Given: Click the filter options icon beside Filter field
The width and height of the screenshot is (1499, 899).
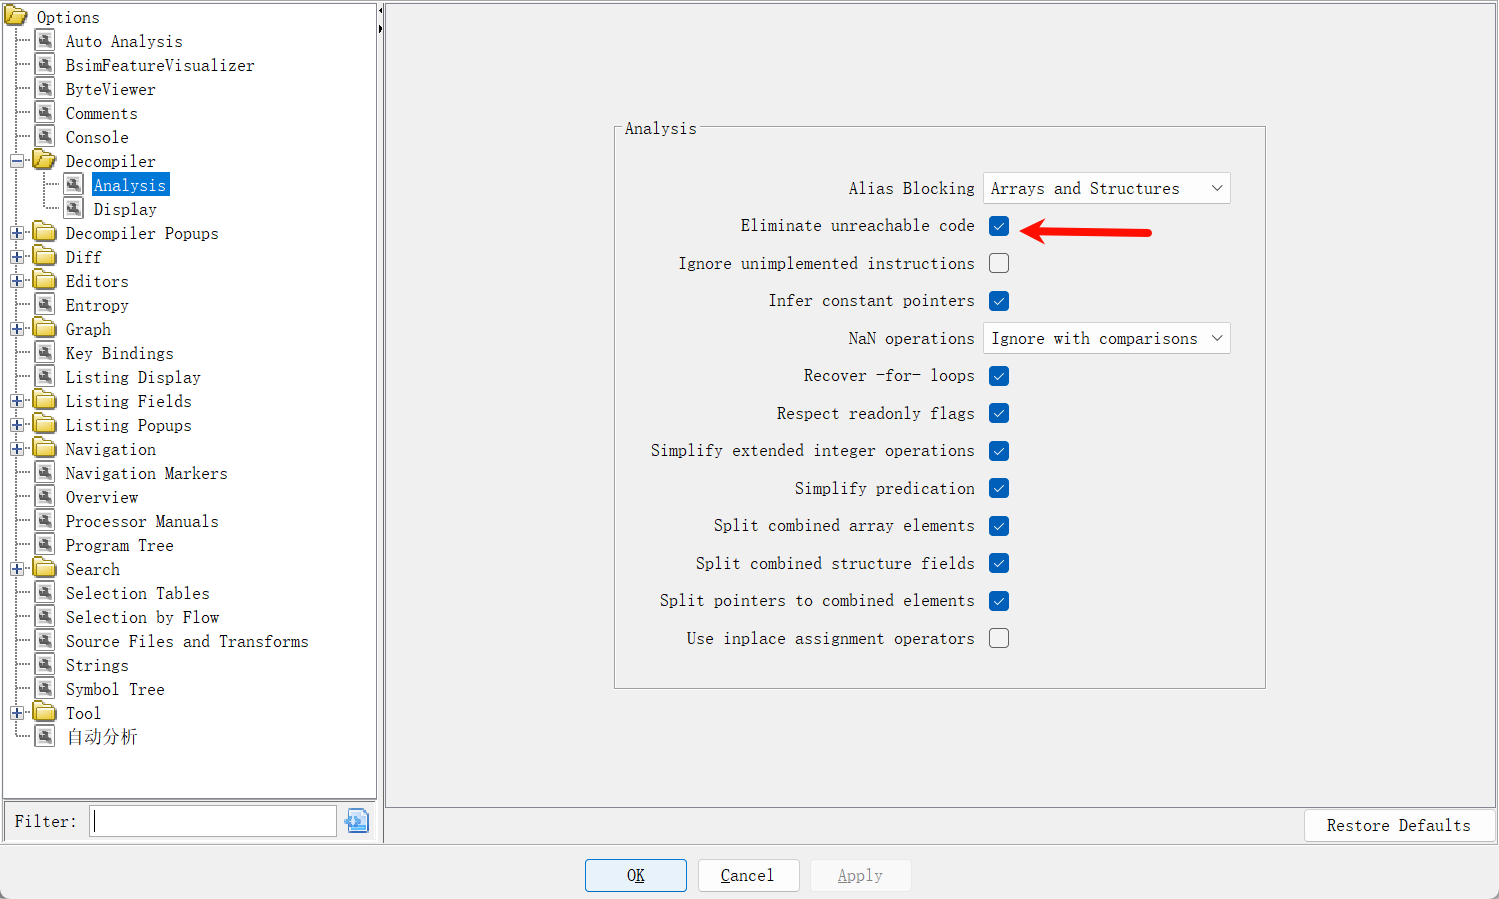Looking at the screenshot, I should pos(357,821).
